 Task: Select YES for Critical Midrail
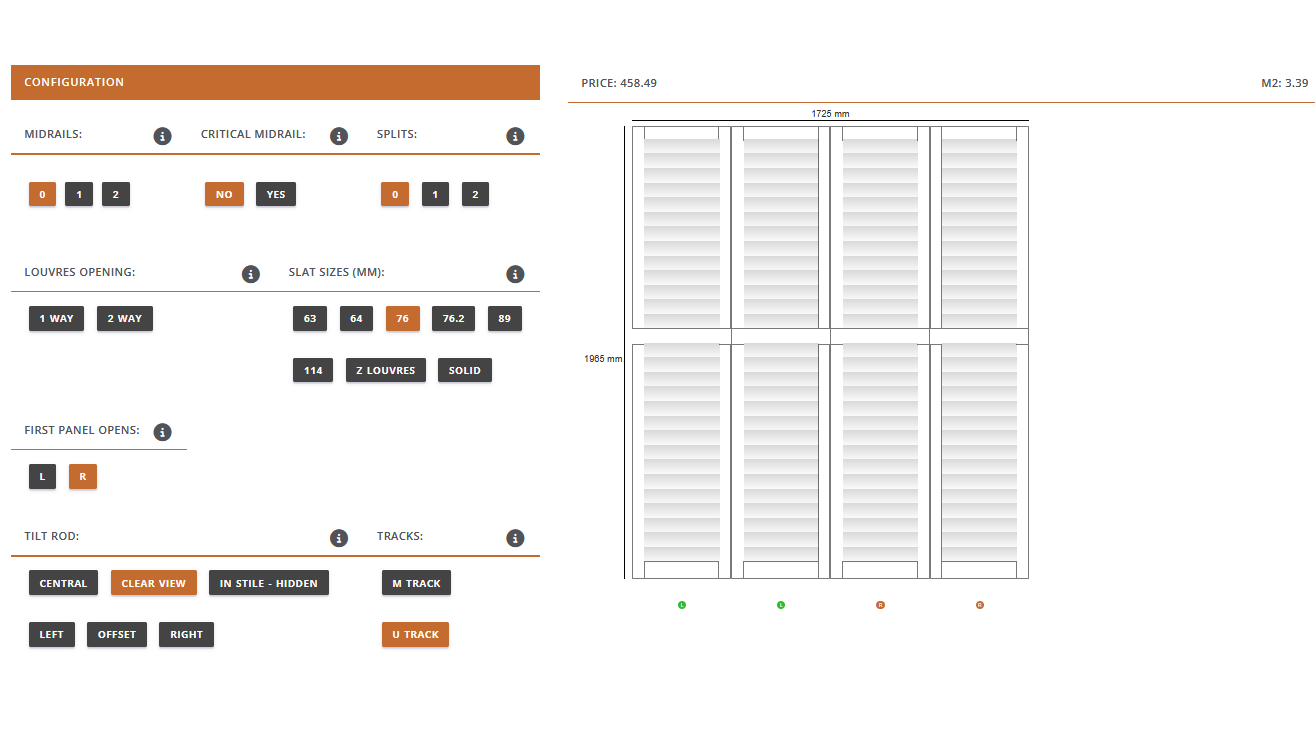(276, 194)
